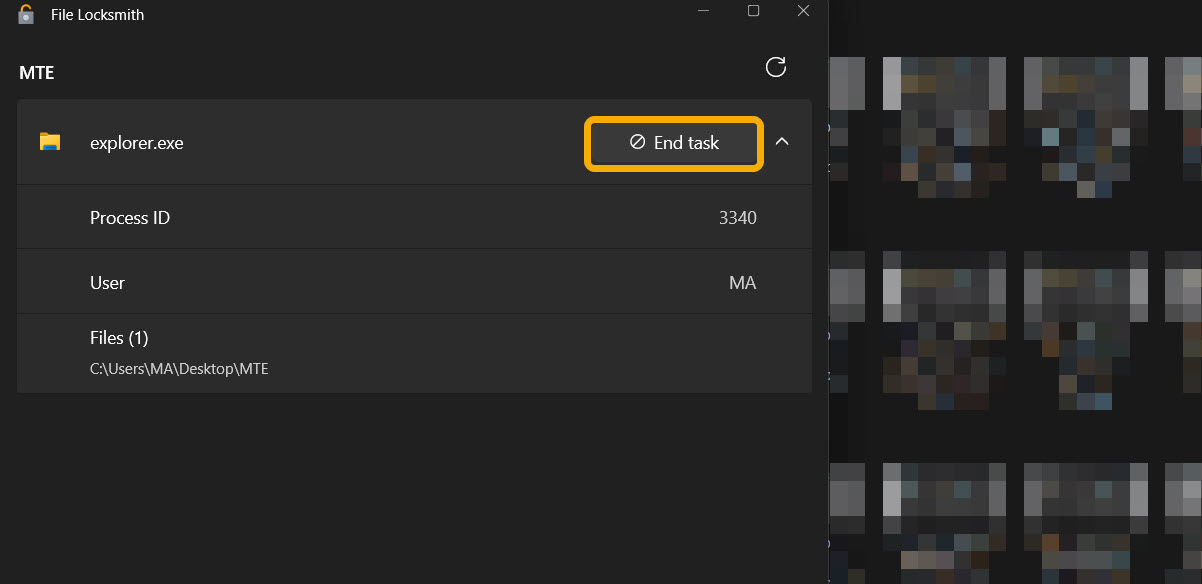
Task: Click the file path C:\Users\MA\Desktop\MTE
Action: 179,368
